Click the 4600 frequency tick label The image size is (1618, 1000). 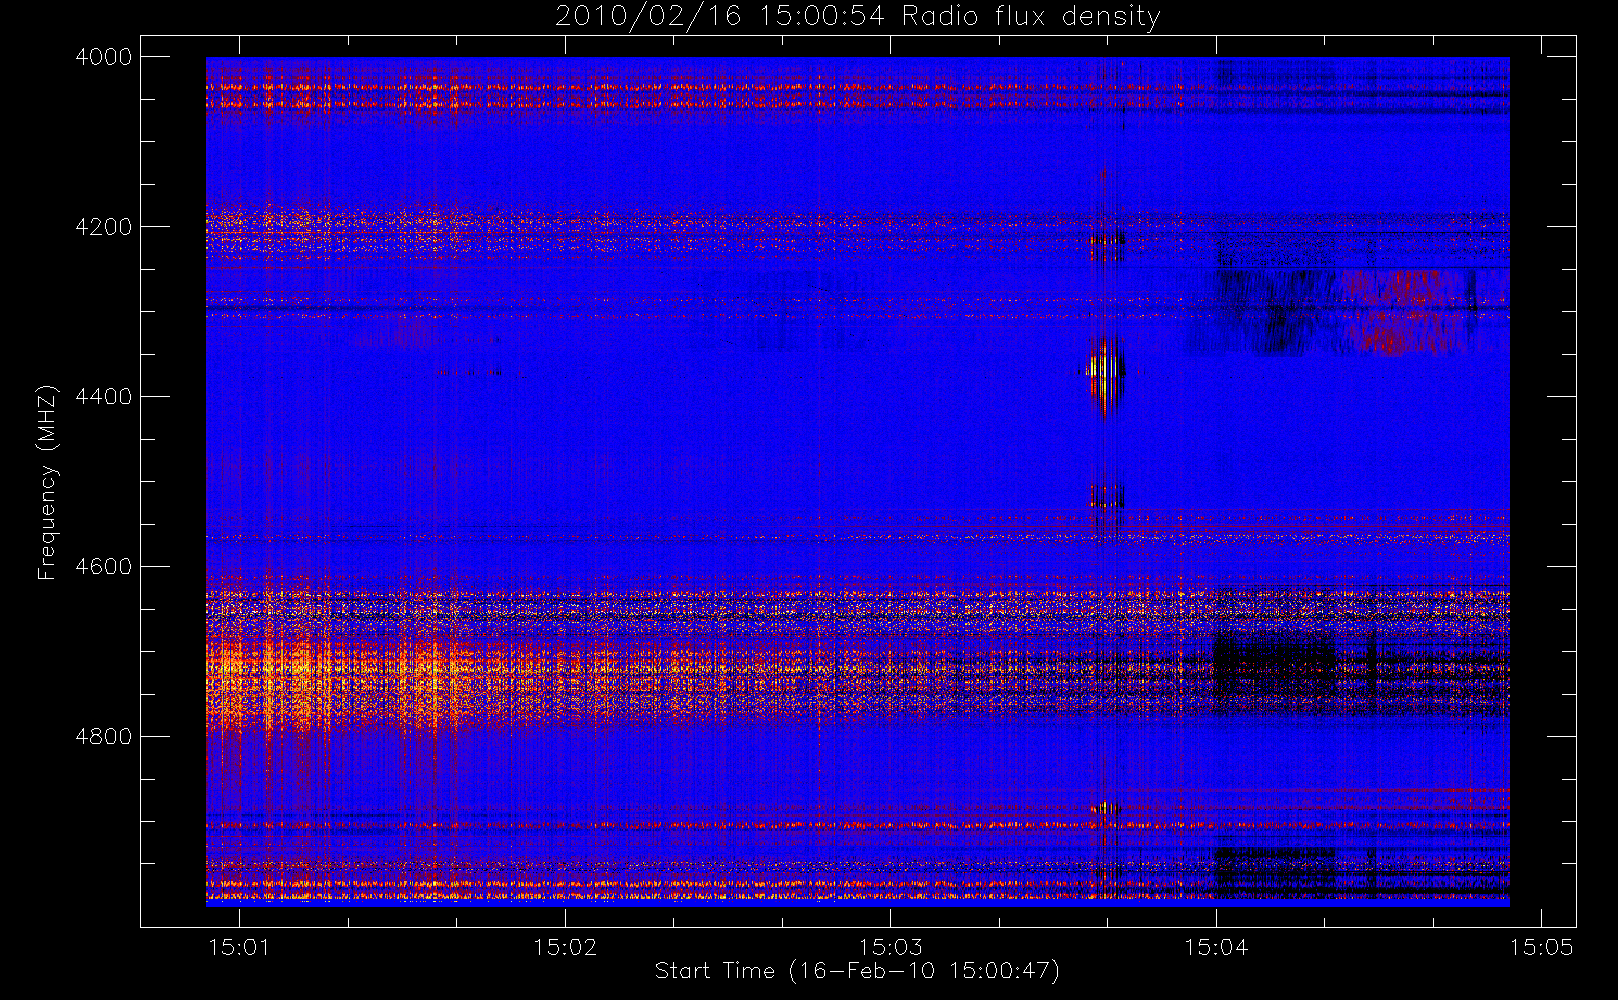coord(103,567)
